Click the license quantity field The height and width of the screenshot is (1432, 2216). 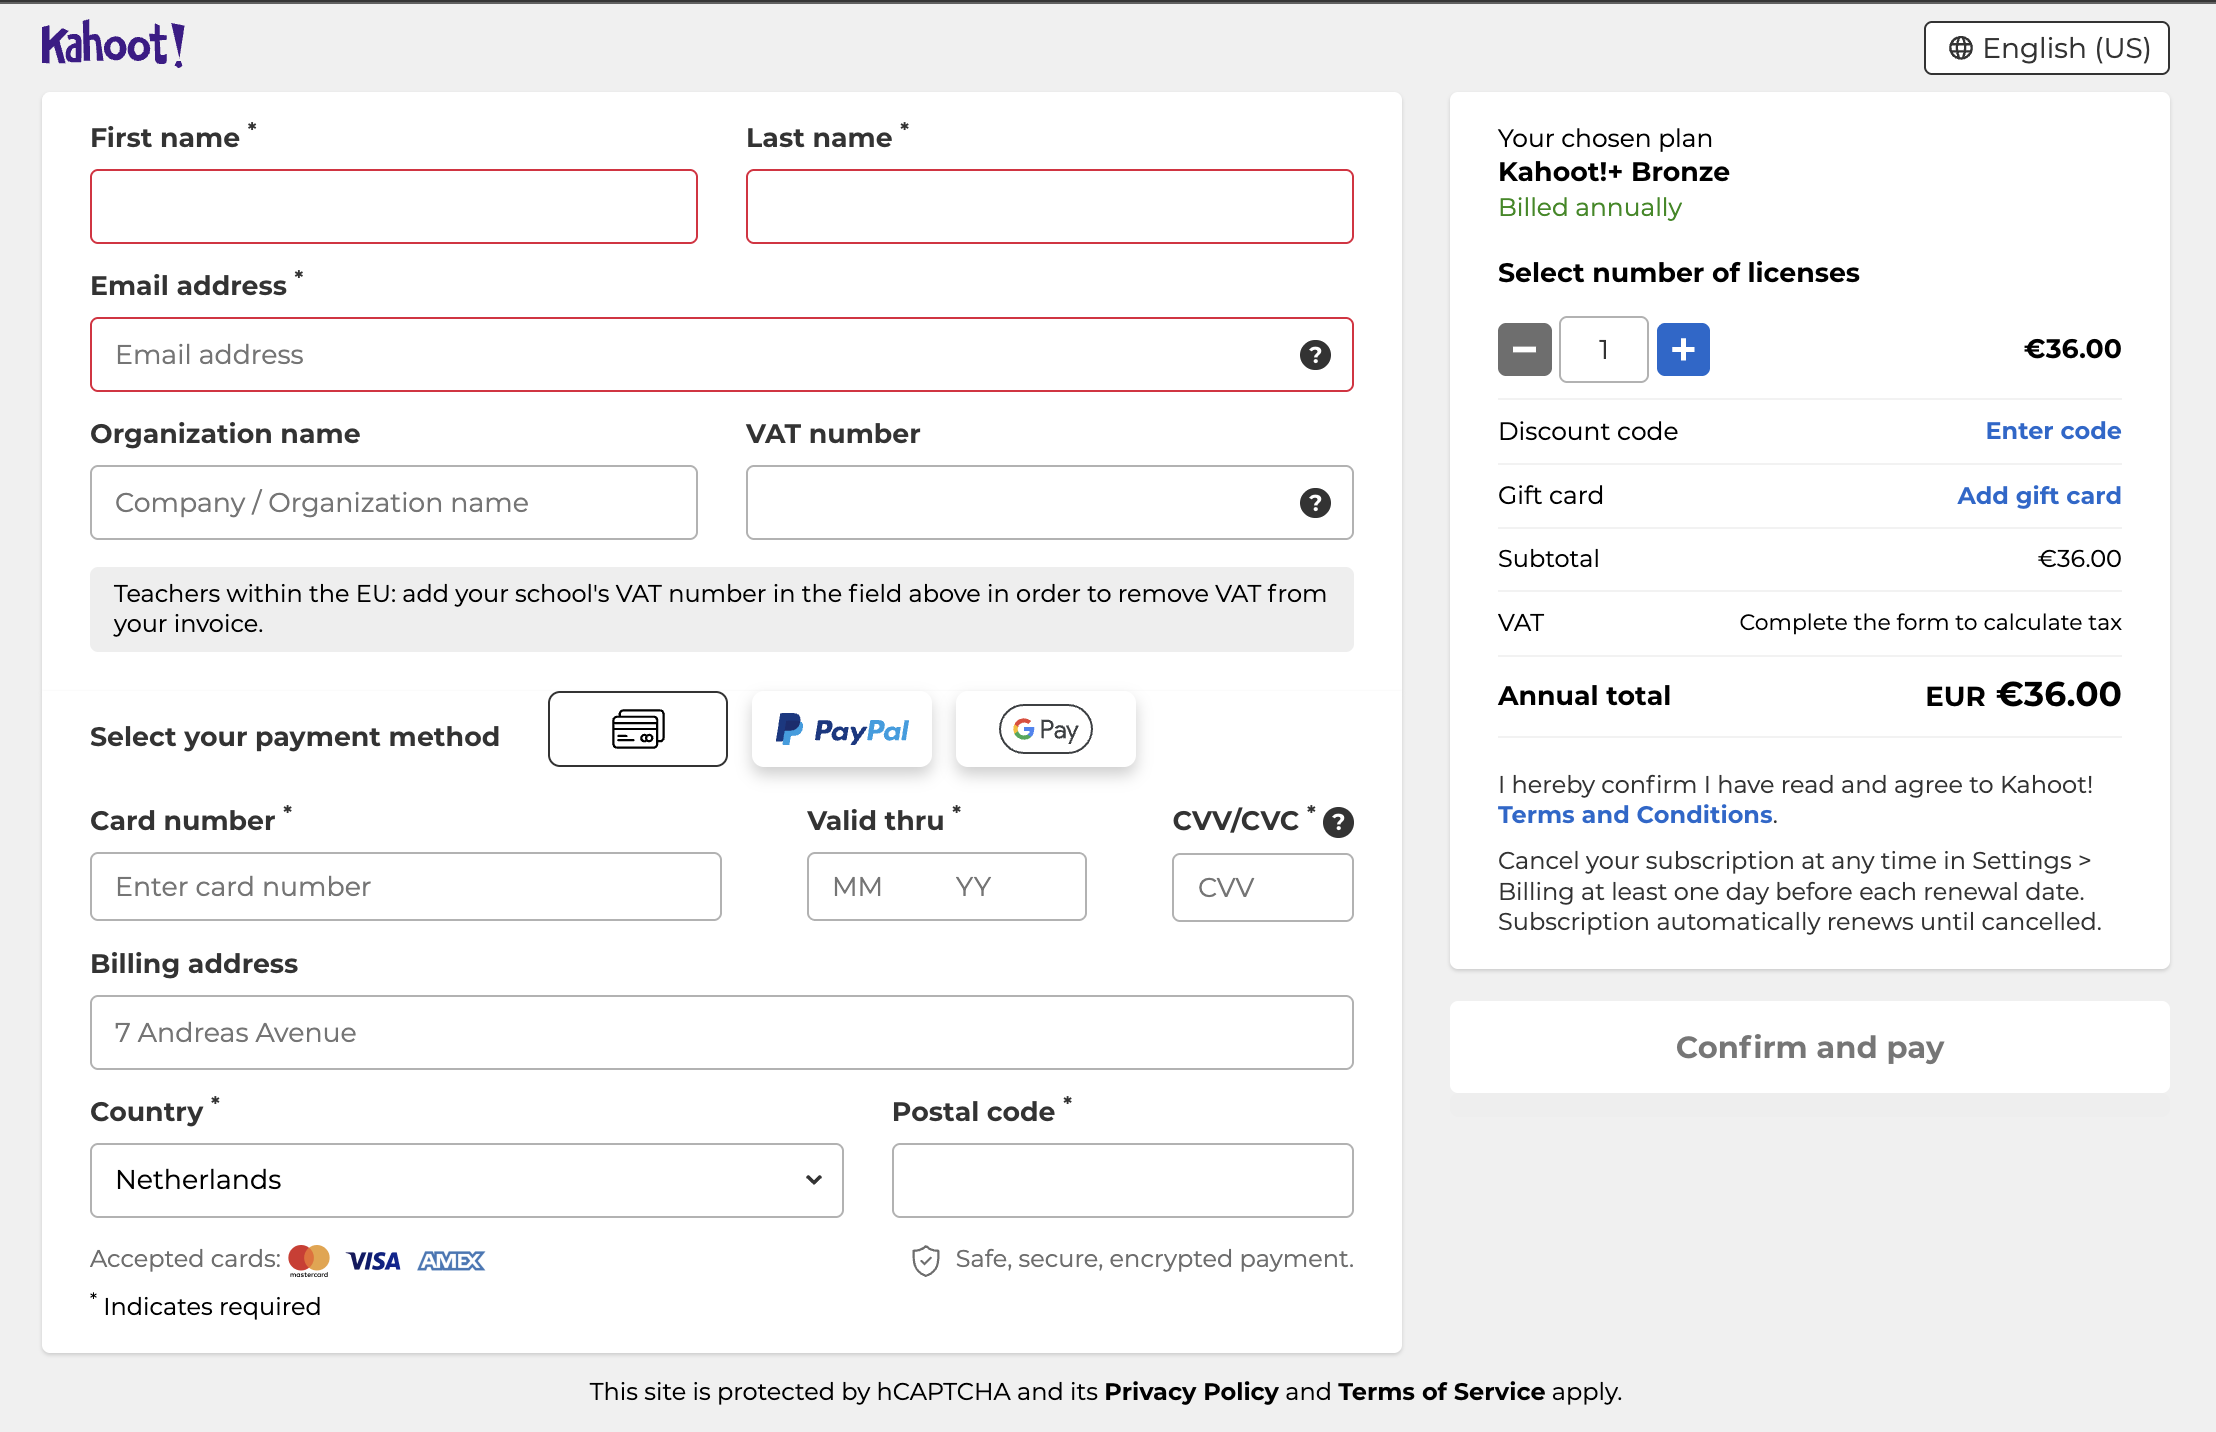(x=1604, y=350)
